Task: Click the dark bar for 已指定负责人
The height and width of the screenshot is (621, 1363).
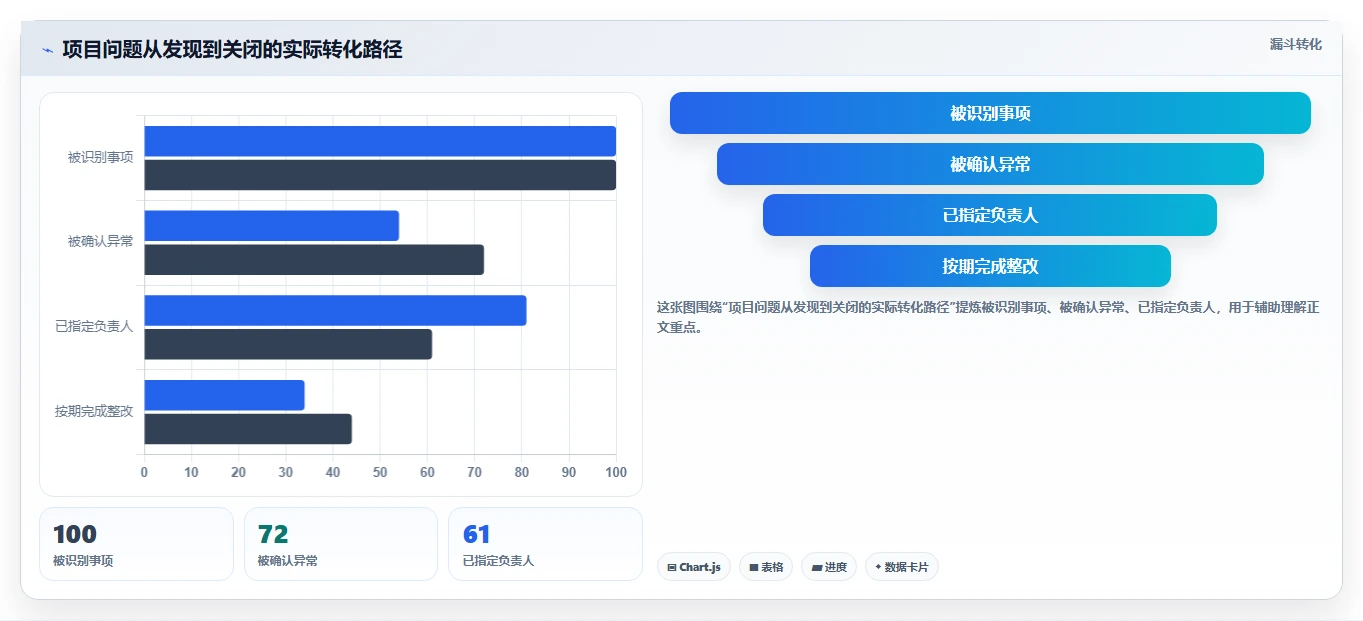Action: (288, 344)
